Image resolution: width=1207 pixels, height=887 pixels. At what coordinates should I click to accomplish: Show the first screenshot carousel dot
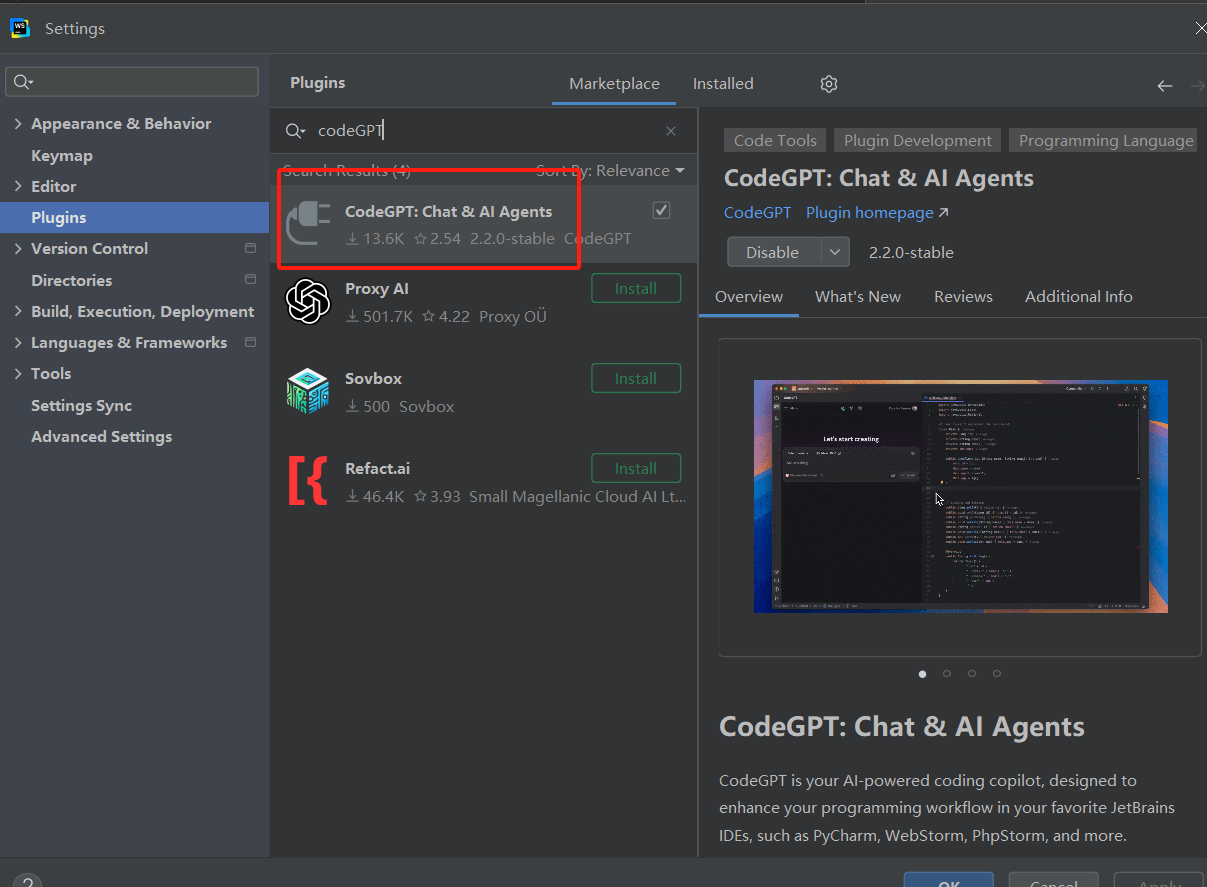coord(922,674)
